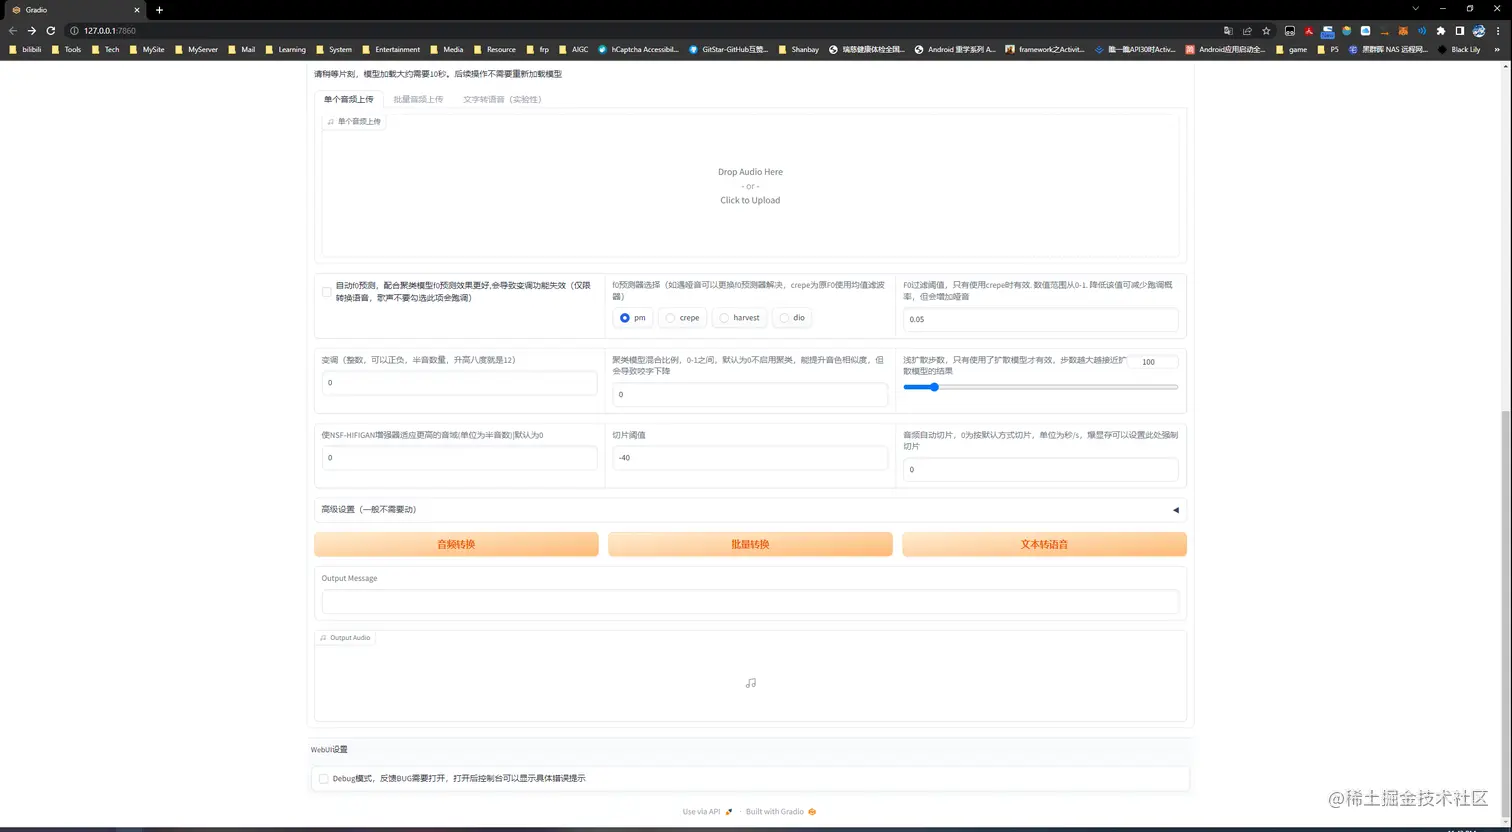
Task: Select the harvest f0 predictor
Action: pos(739,318)
